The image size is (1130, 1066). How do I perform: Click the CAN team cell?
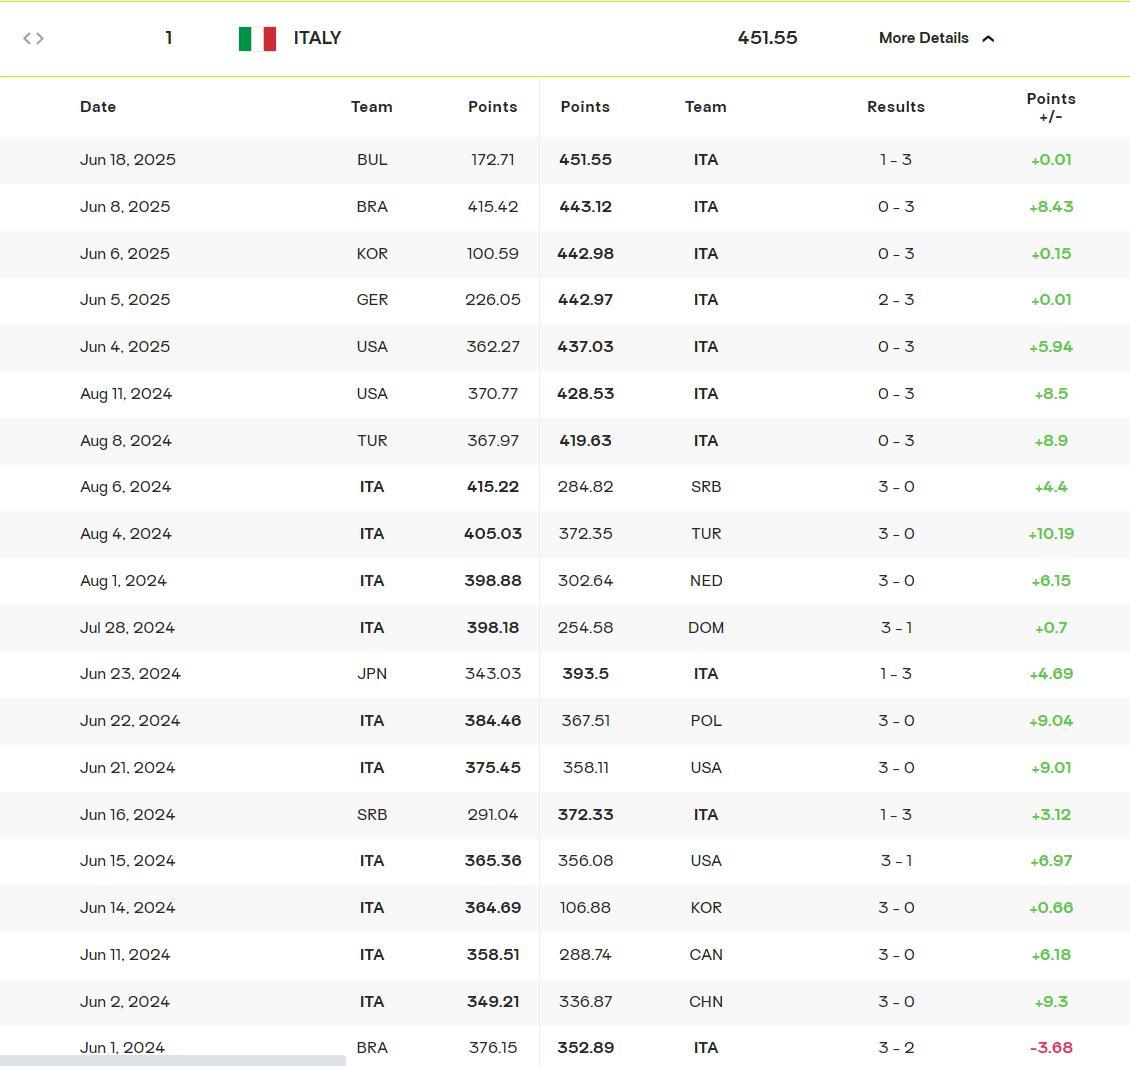706,955
